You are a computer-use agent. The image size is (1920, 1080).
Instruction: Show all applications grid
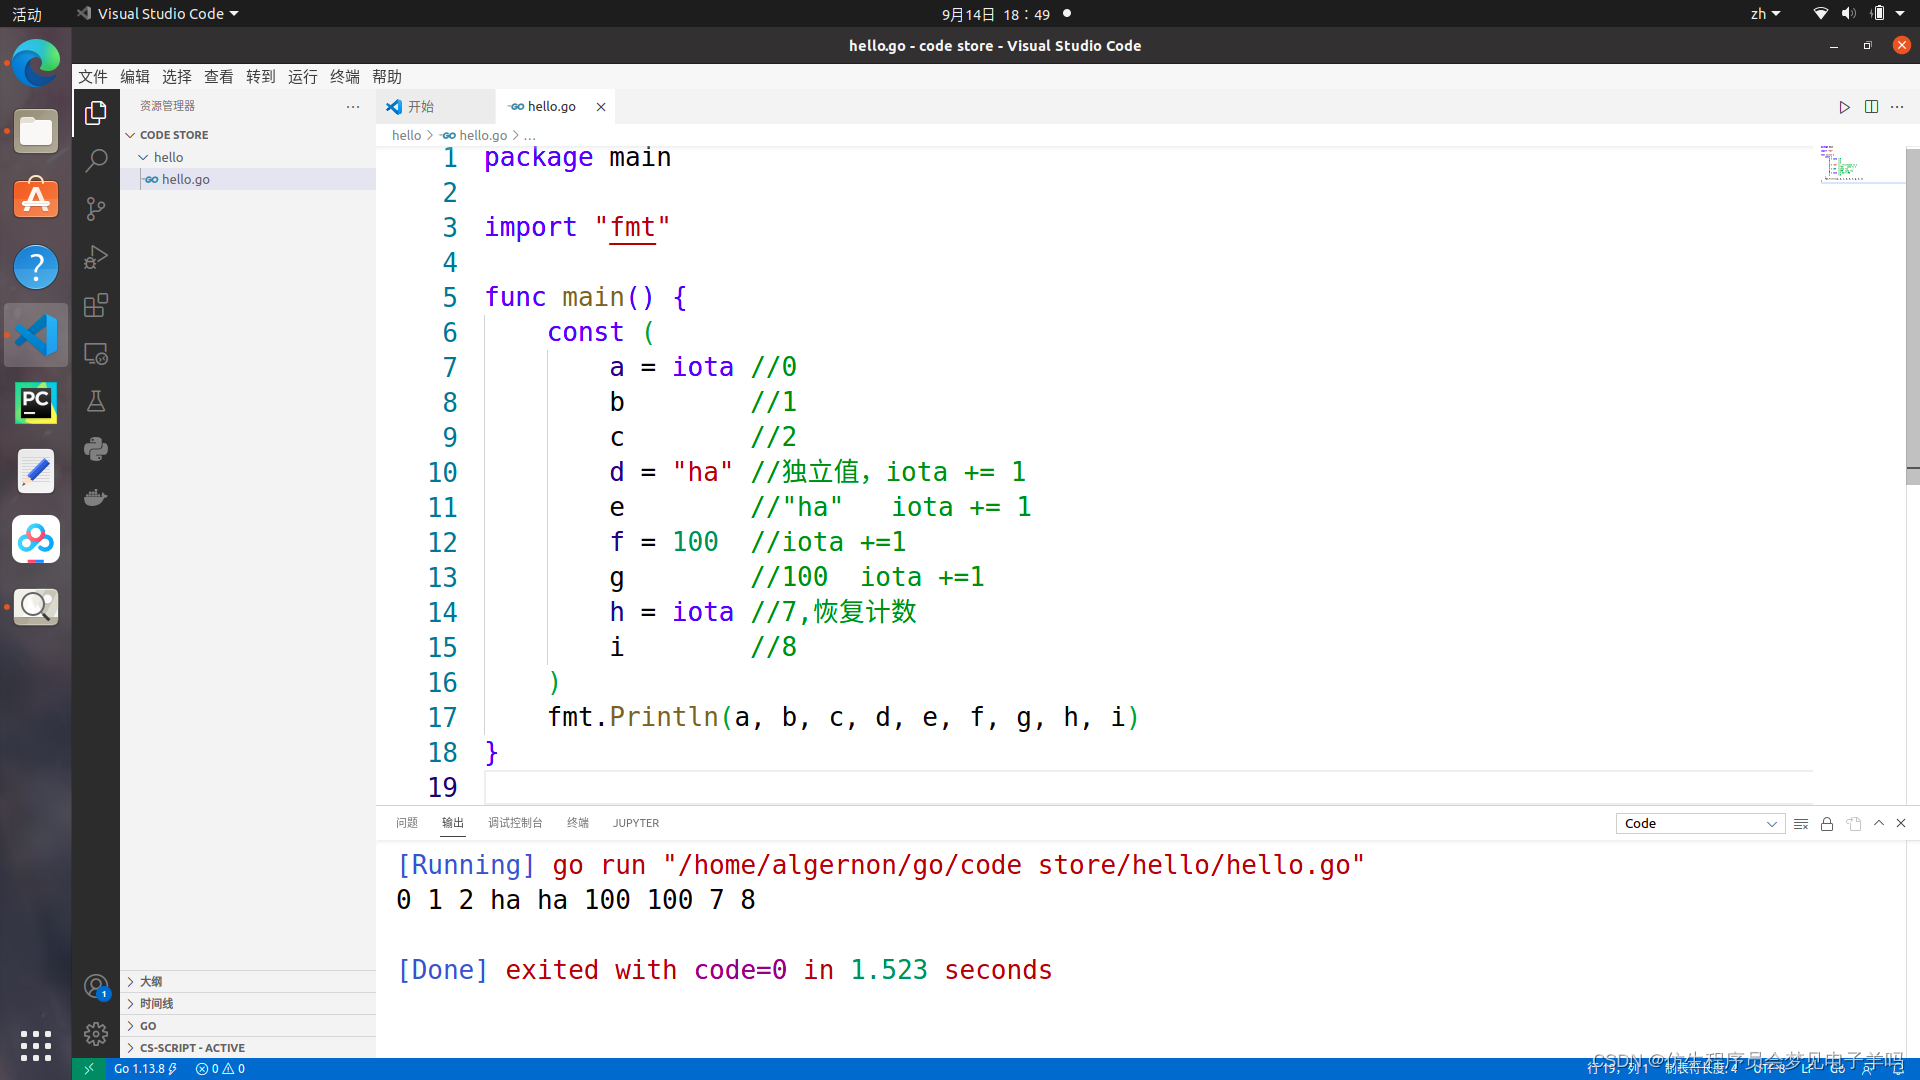coord(36,1046)
